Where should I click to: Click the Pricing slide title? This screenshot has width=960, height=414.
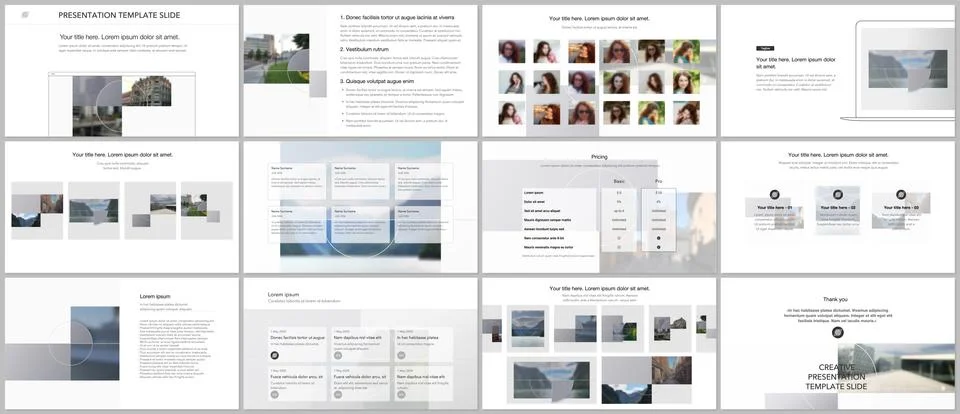click(x=599, y=157)
